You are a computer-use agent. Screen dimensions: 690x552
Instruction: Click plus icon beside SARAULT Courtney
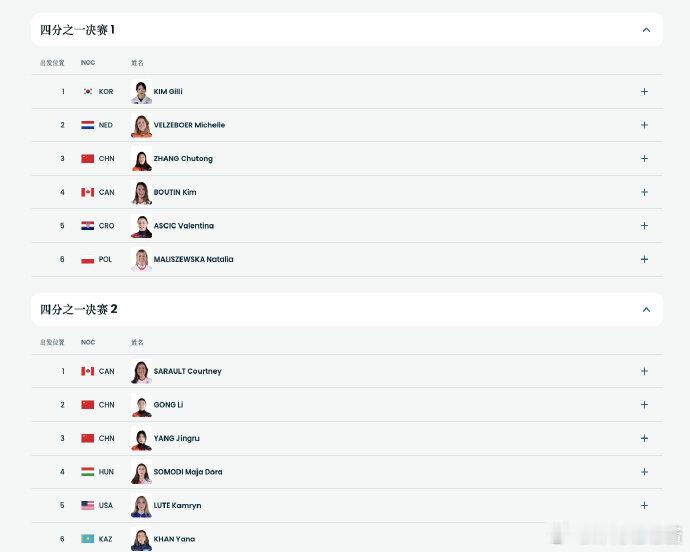644,371
